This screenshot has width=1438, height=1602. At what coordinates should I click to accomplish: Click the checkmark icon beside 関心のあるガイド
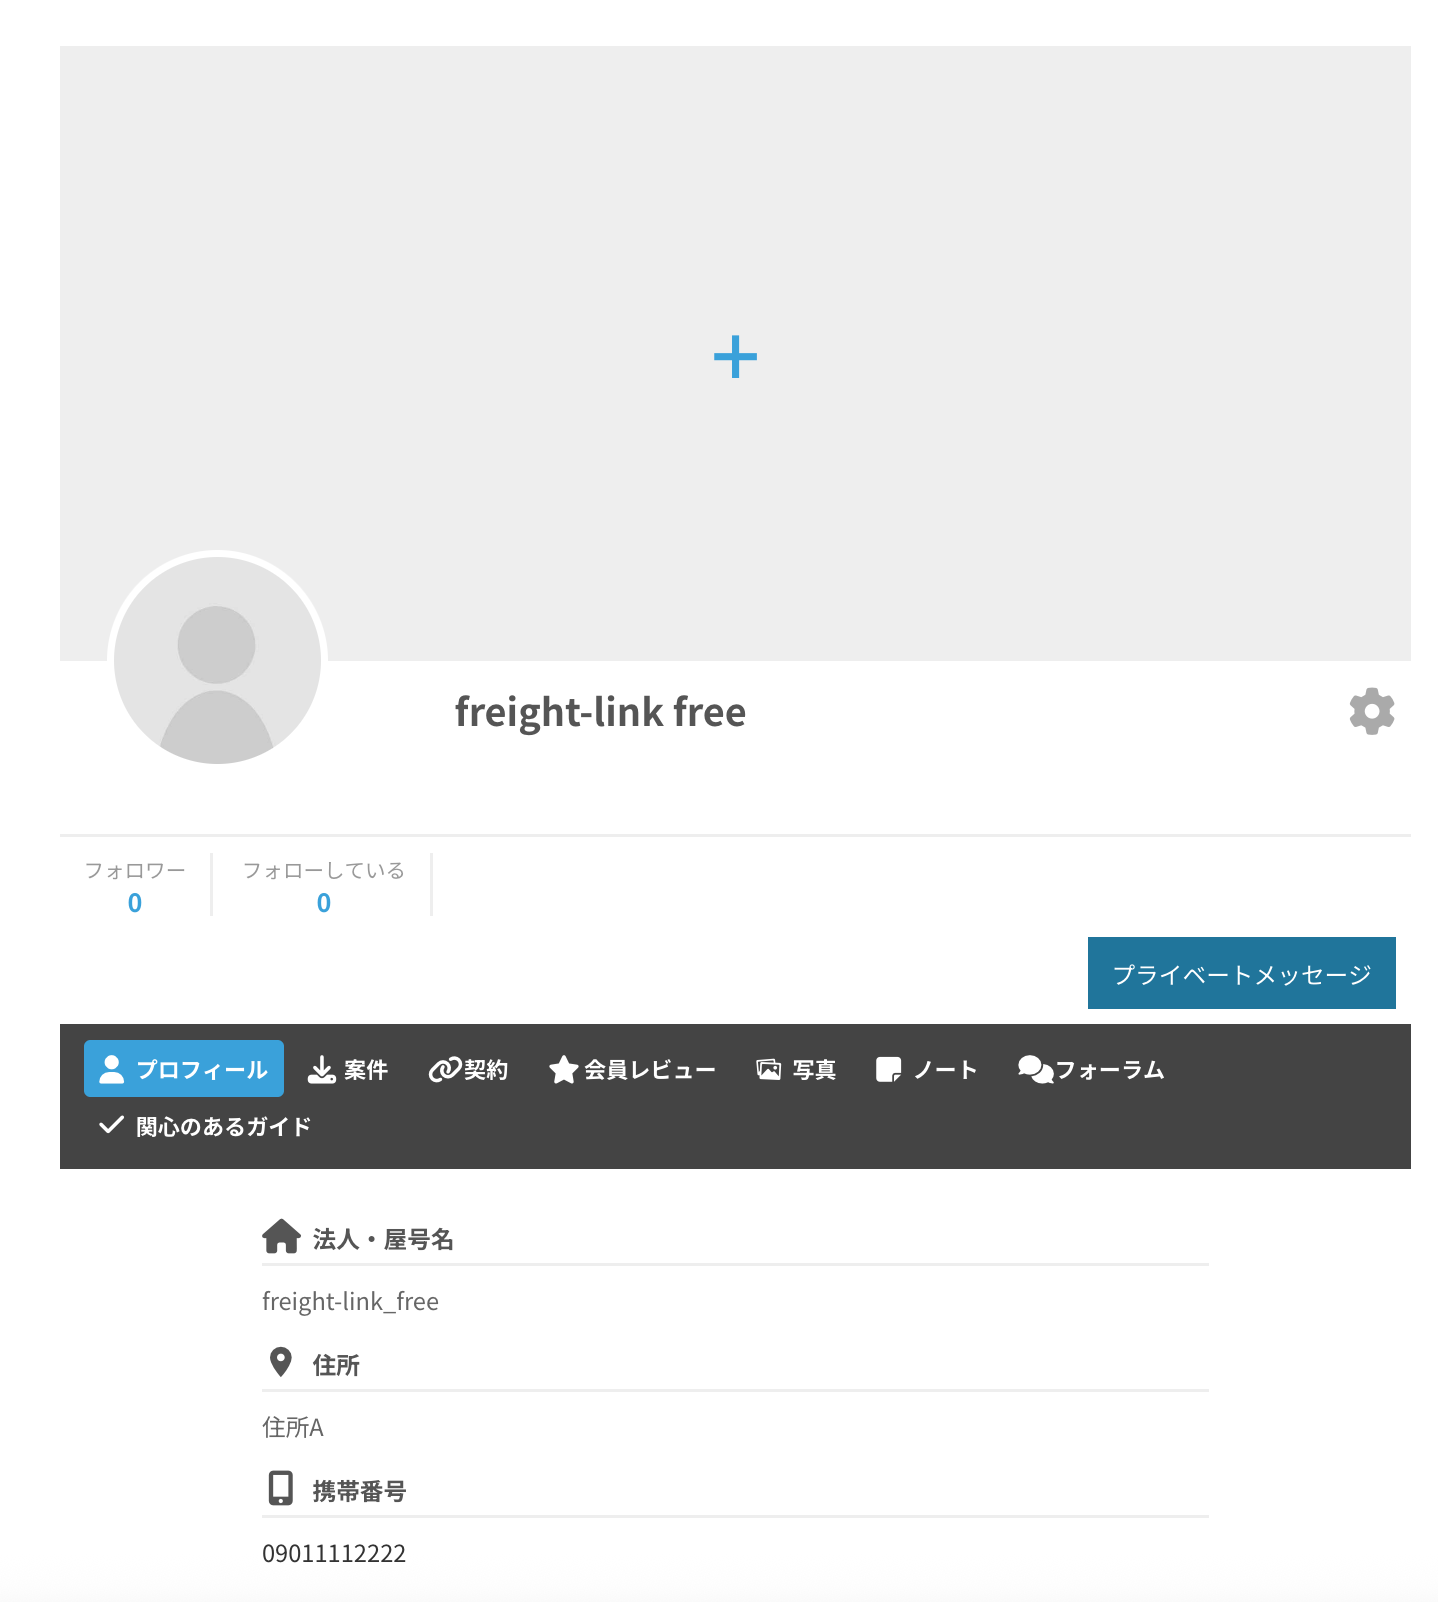point(111,1125)
